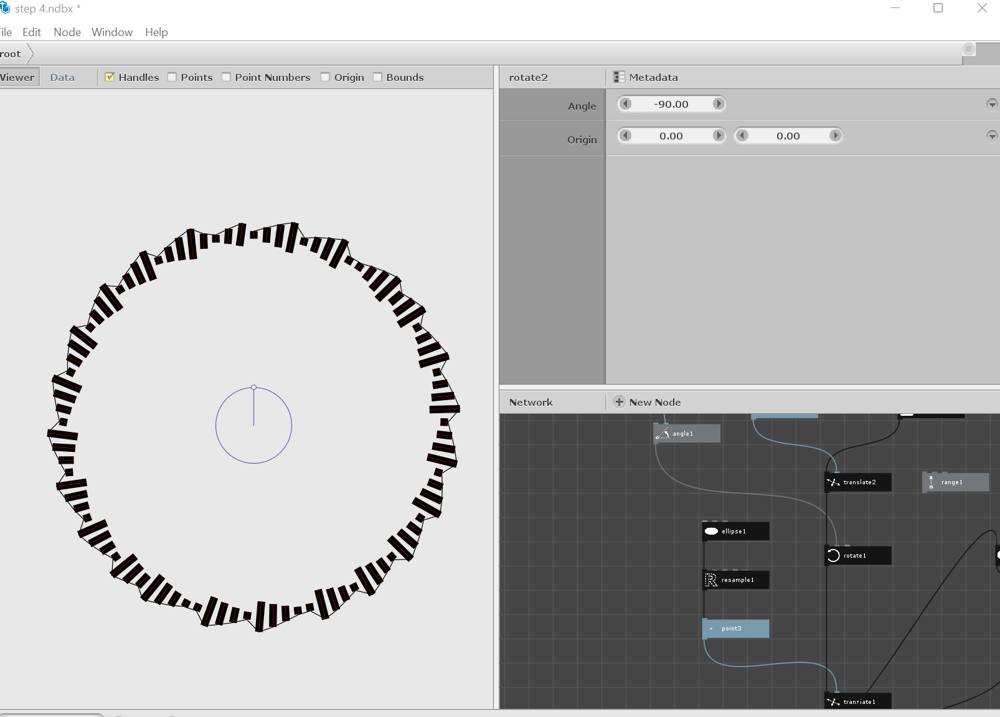The height and width of the screenshot is (717, 1000).
Task: Open the Node menu
Action: (x=67, y=32)
